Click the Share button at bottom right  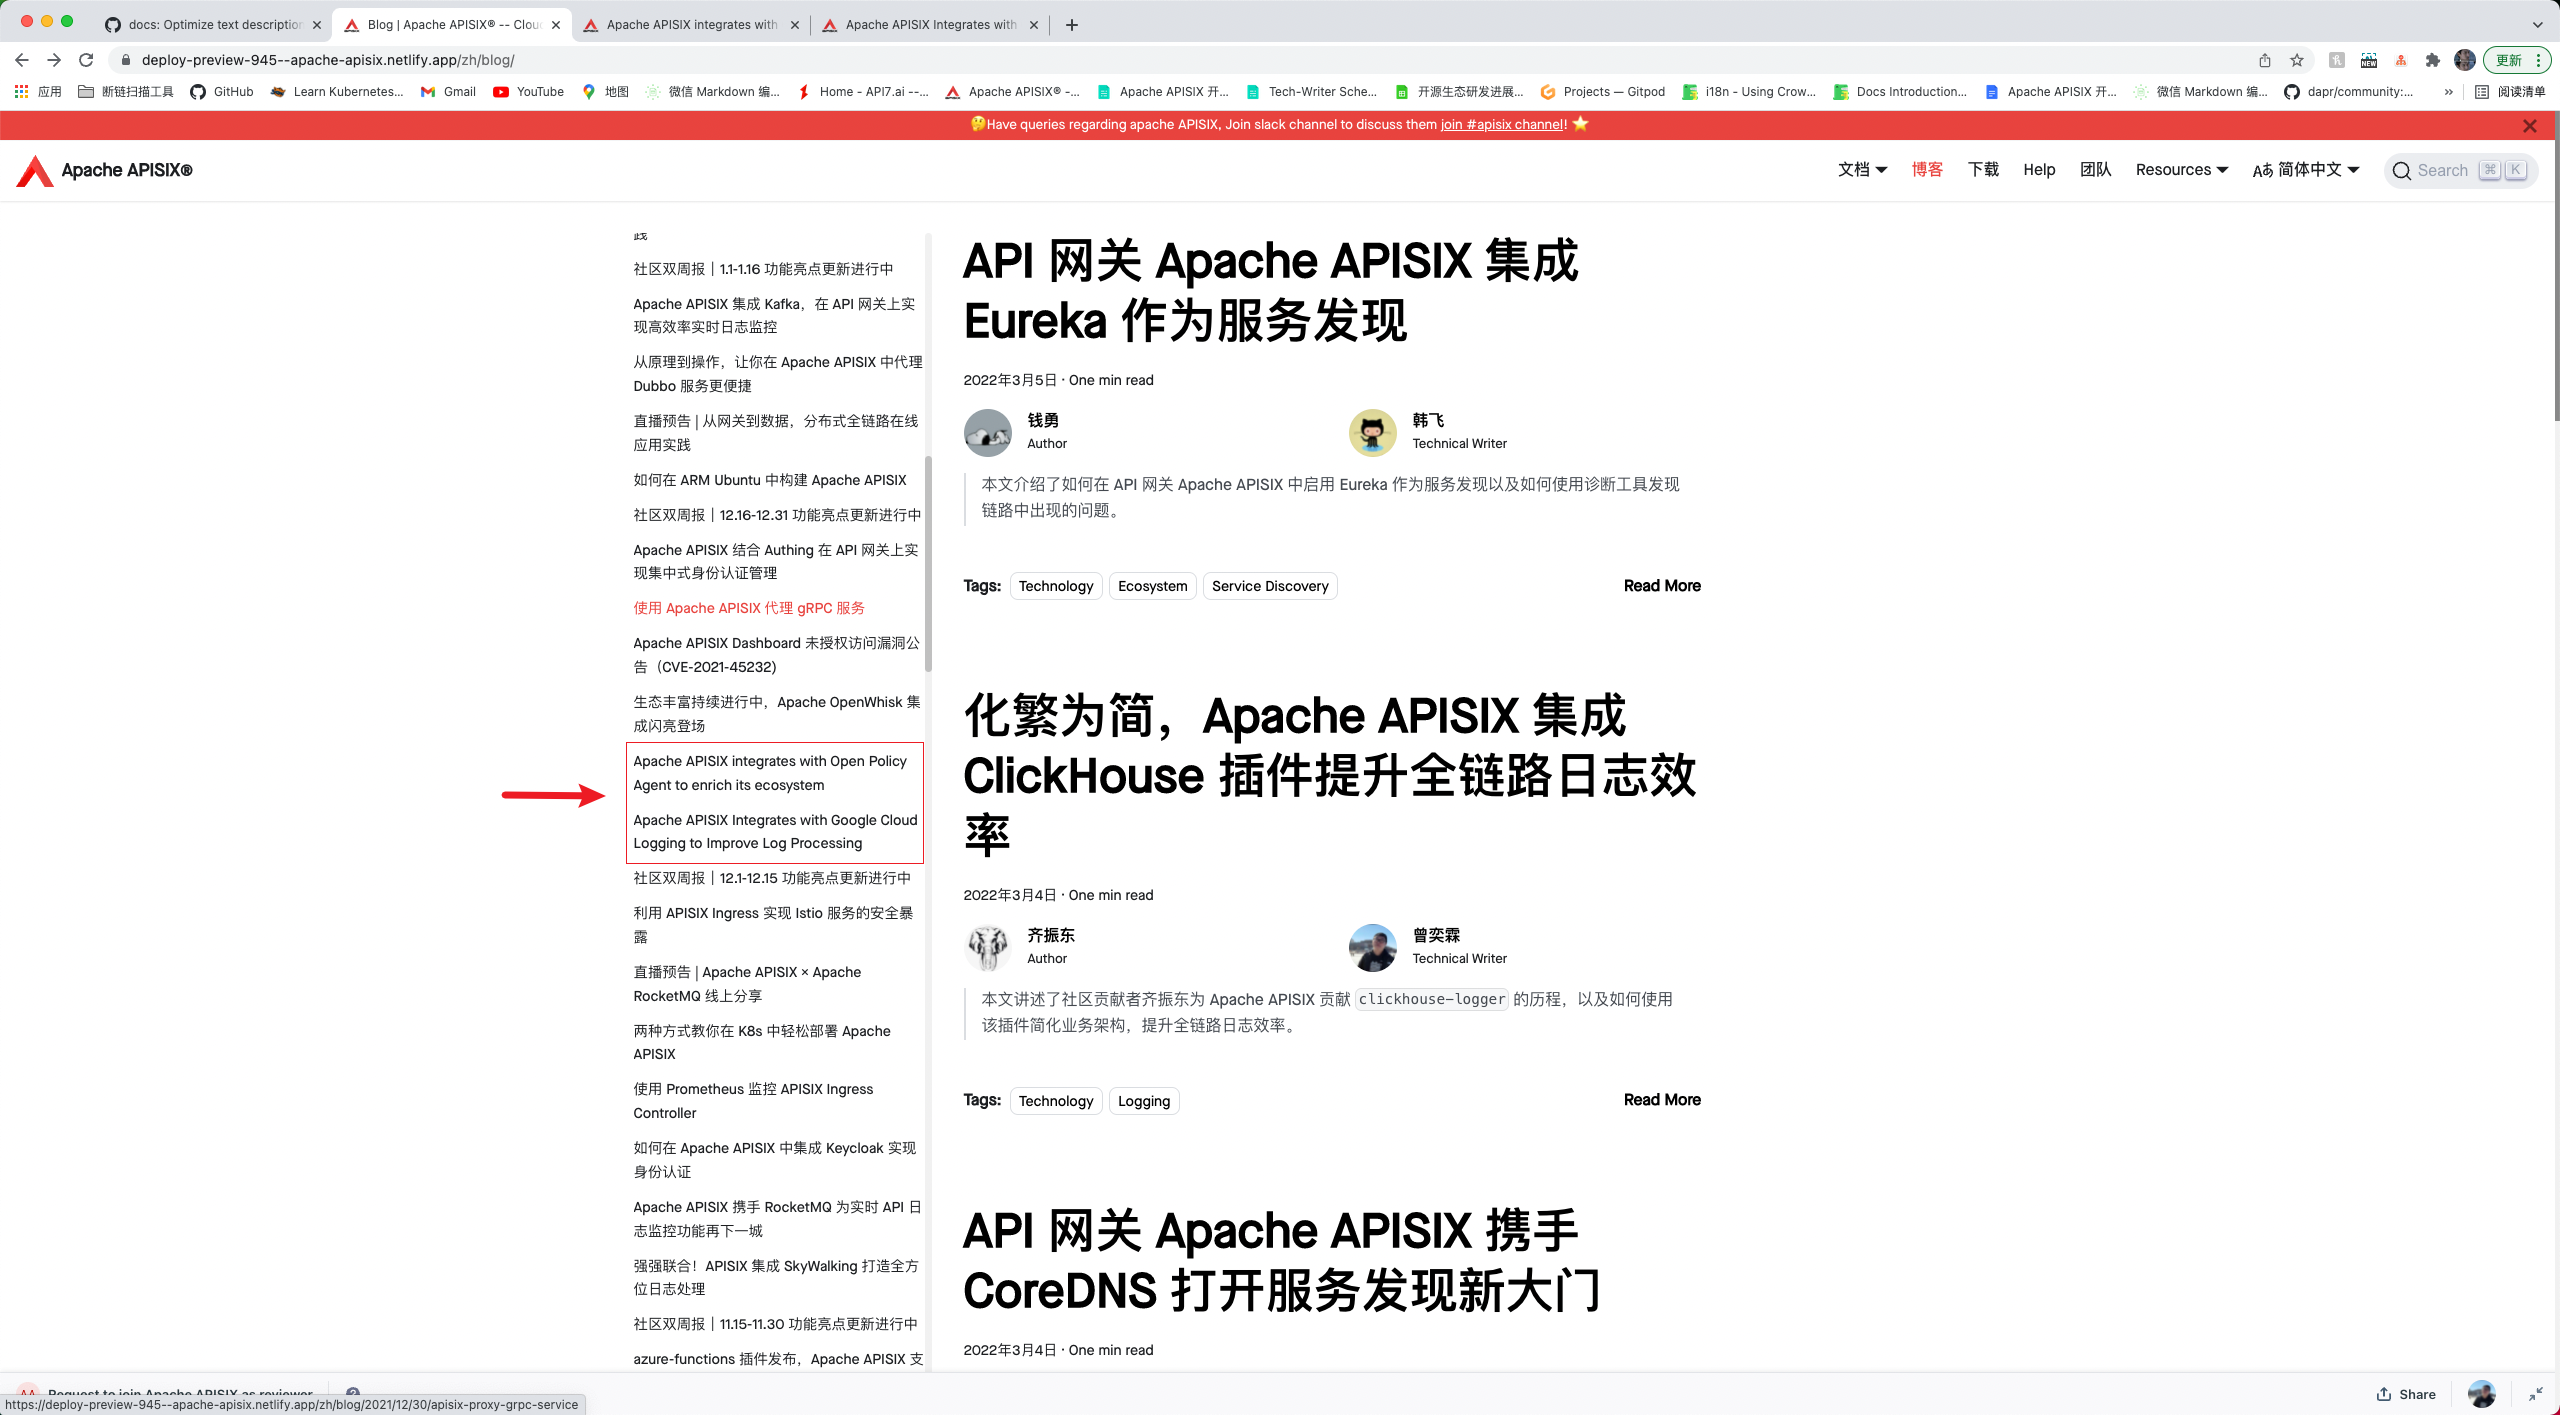point(2406,1394)
